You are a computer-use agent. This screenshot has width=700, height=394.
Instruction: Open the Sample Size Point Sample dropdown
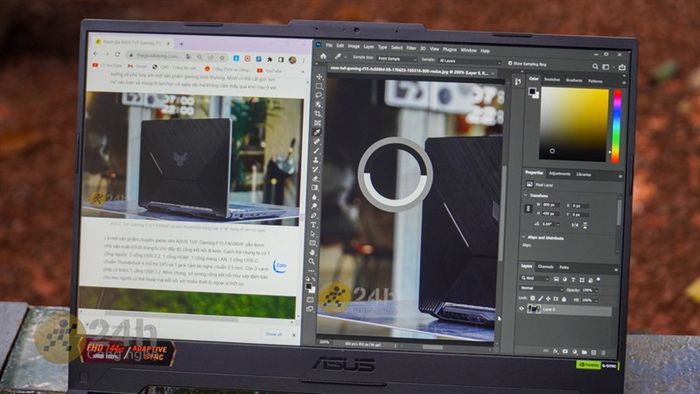click(x=396, y=58)
